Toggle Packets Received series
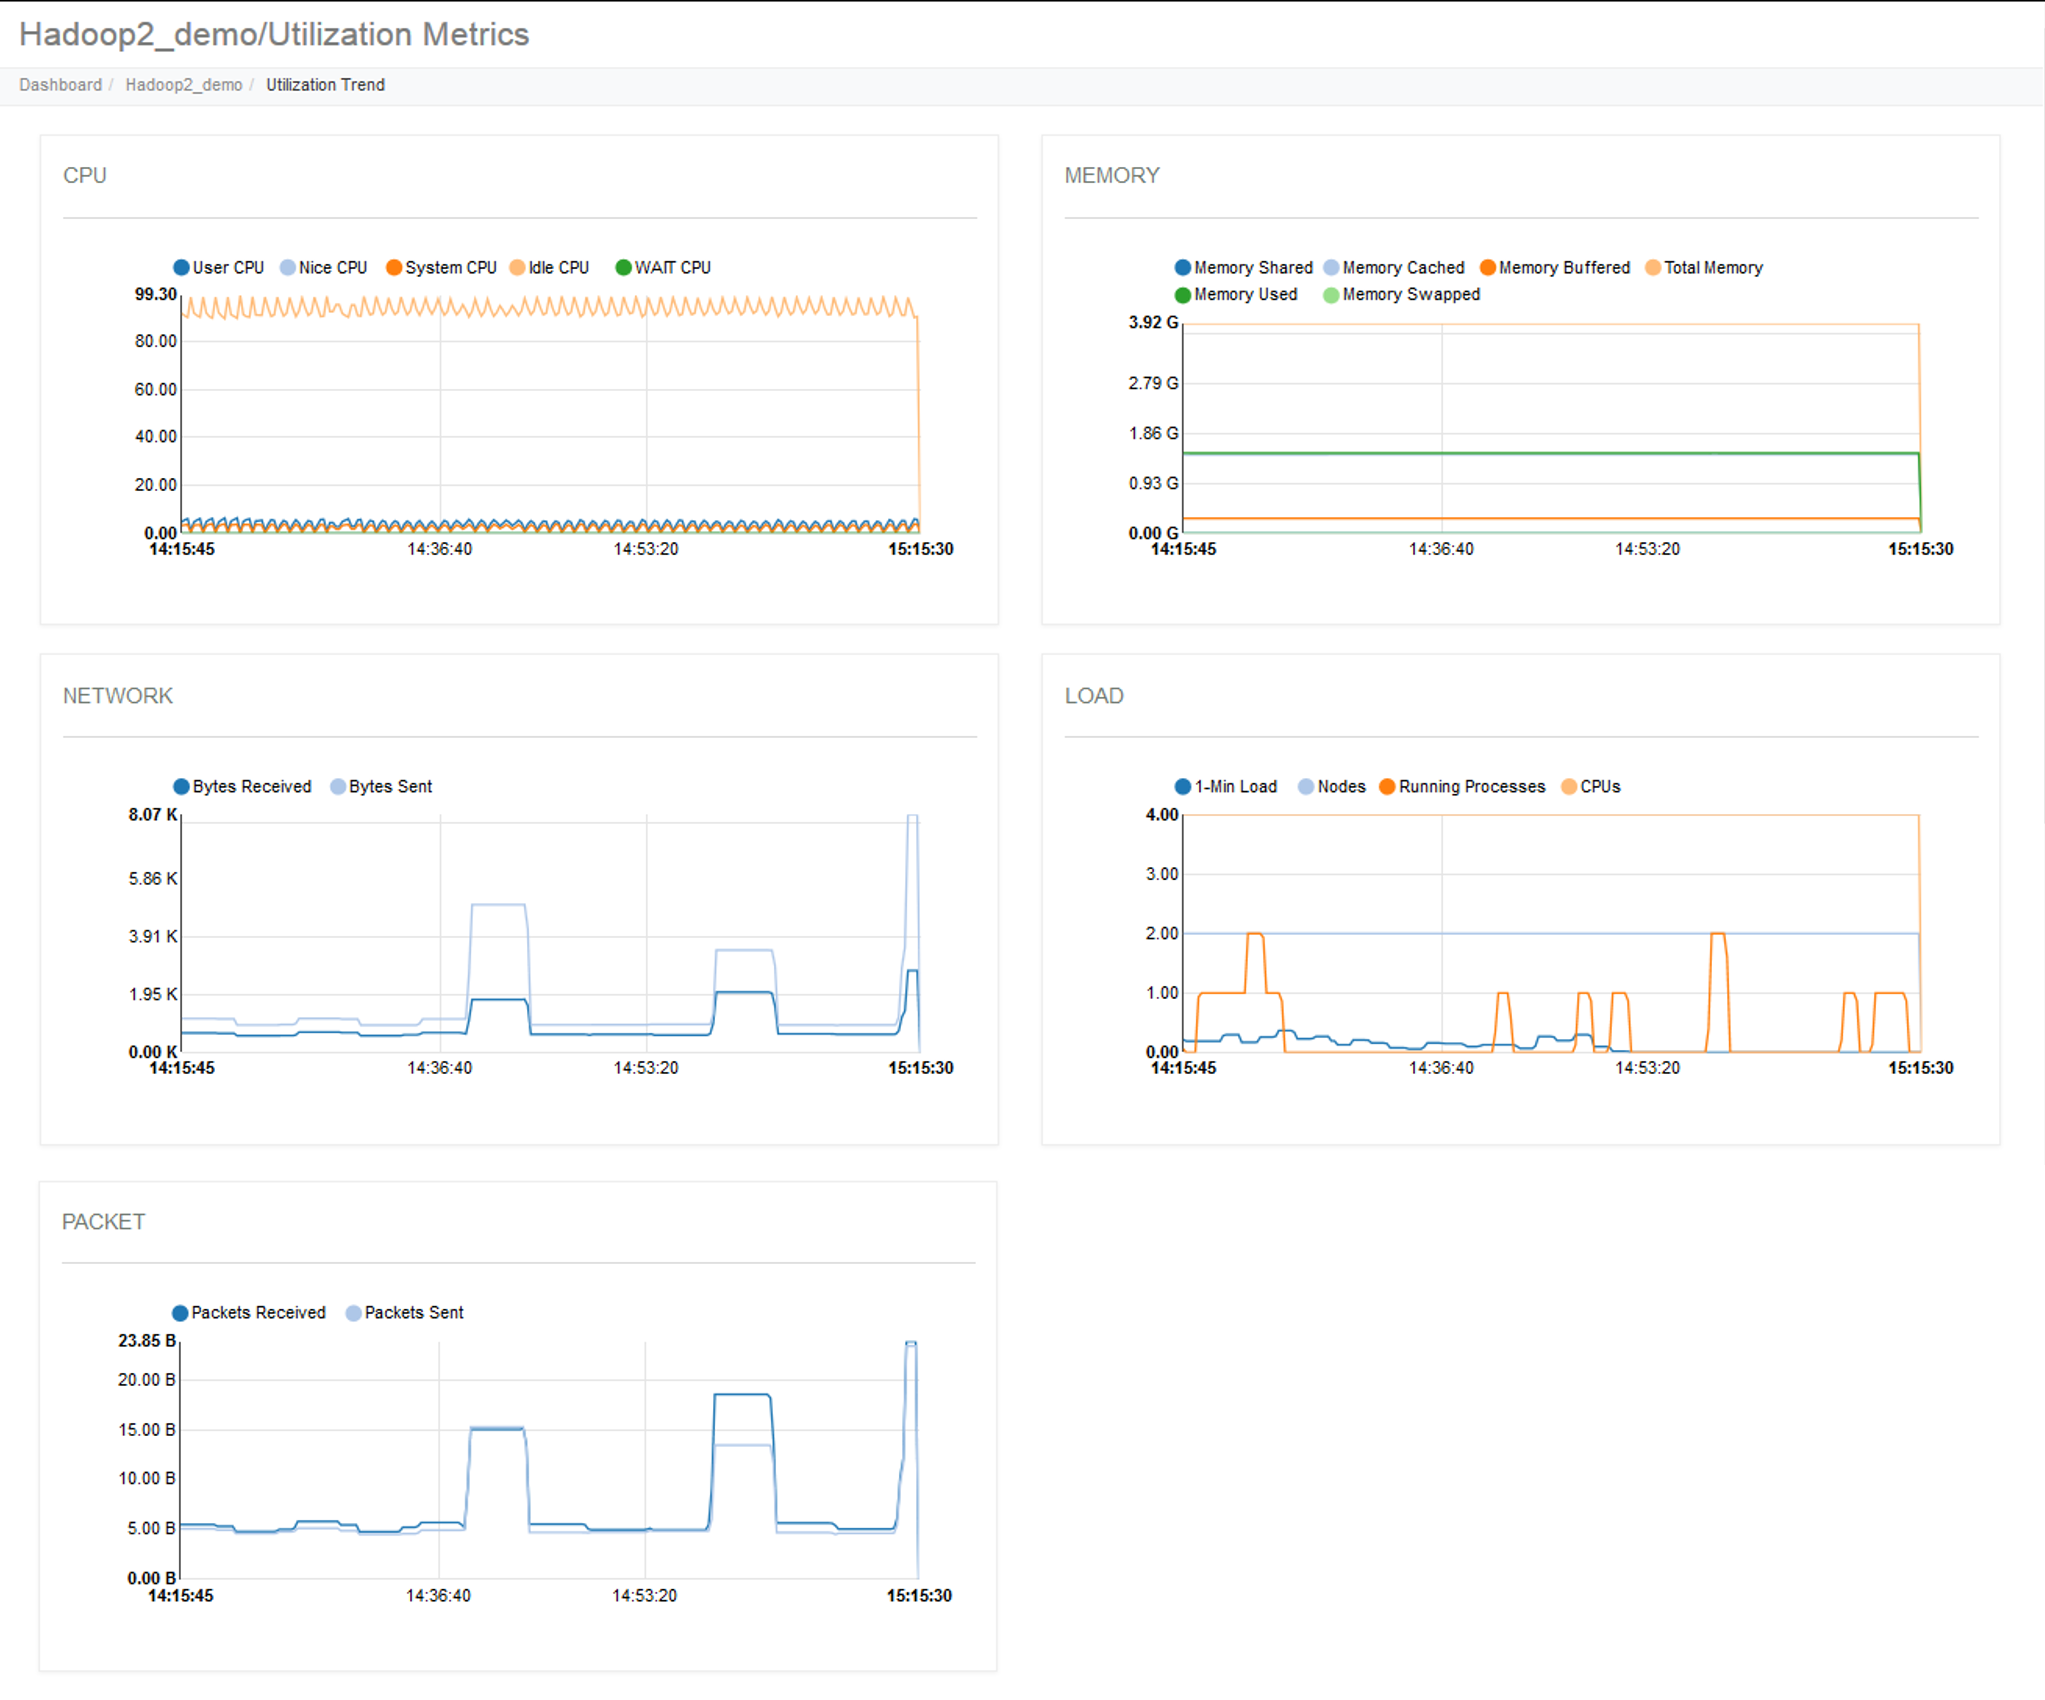The image size is (2045, 1700). point(180,1313)
